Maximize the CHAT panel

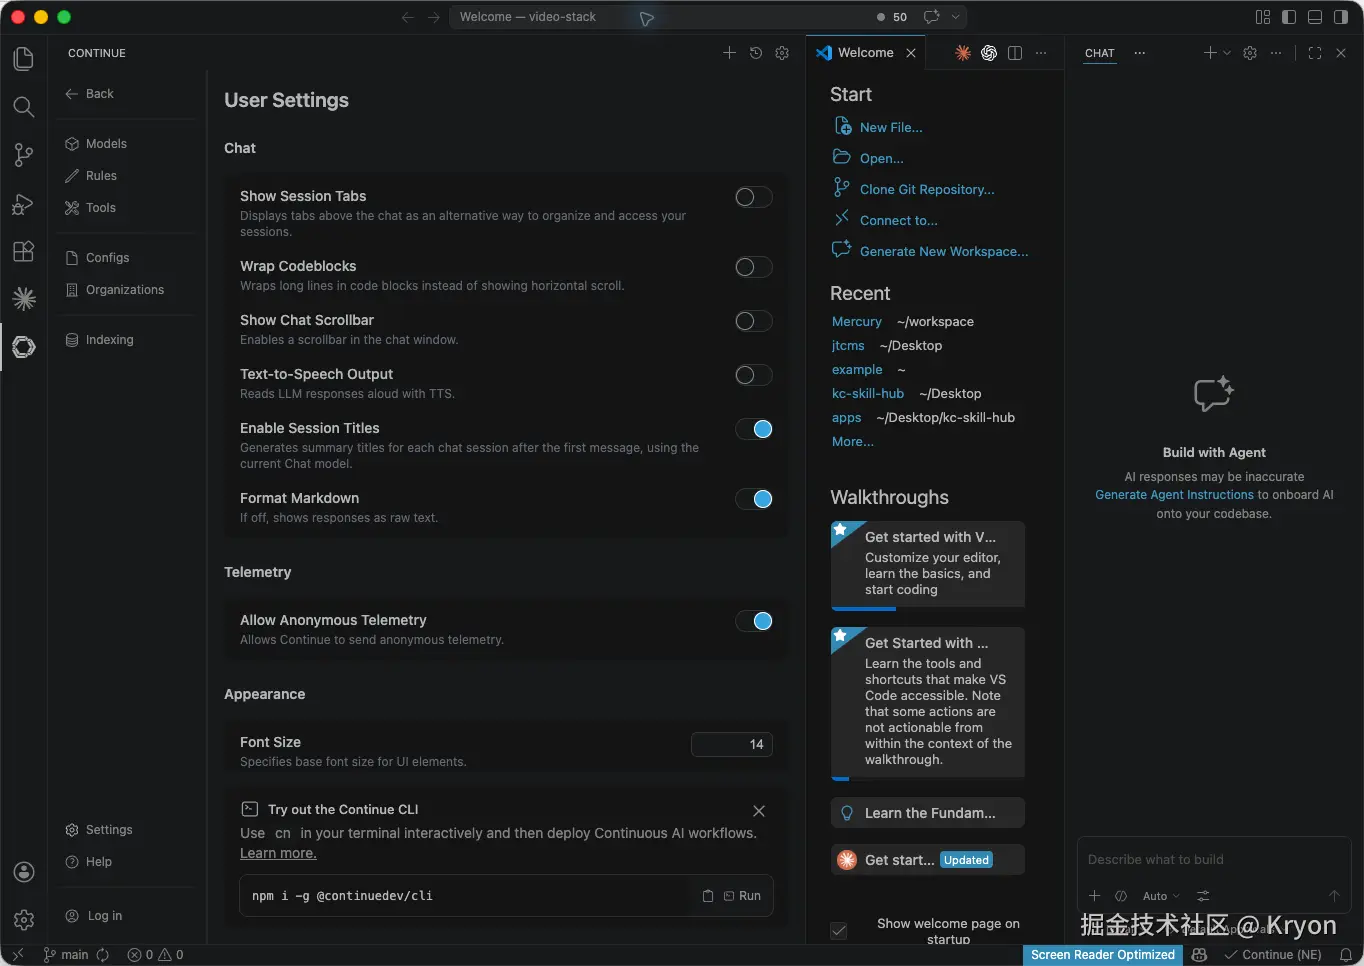(1315, 53)
